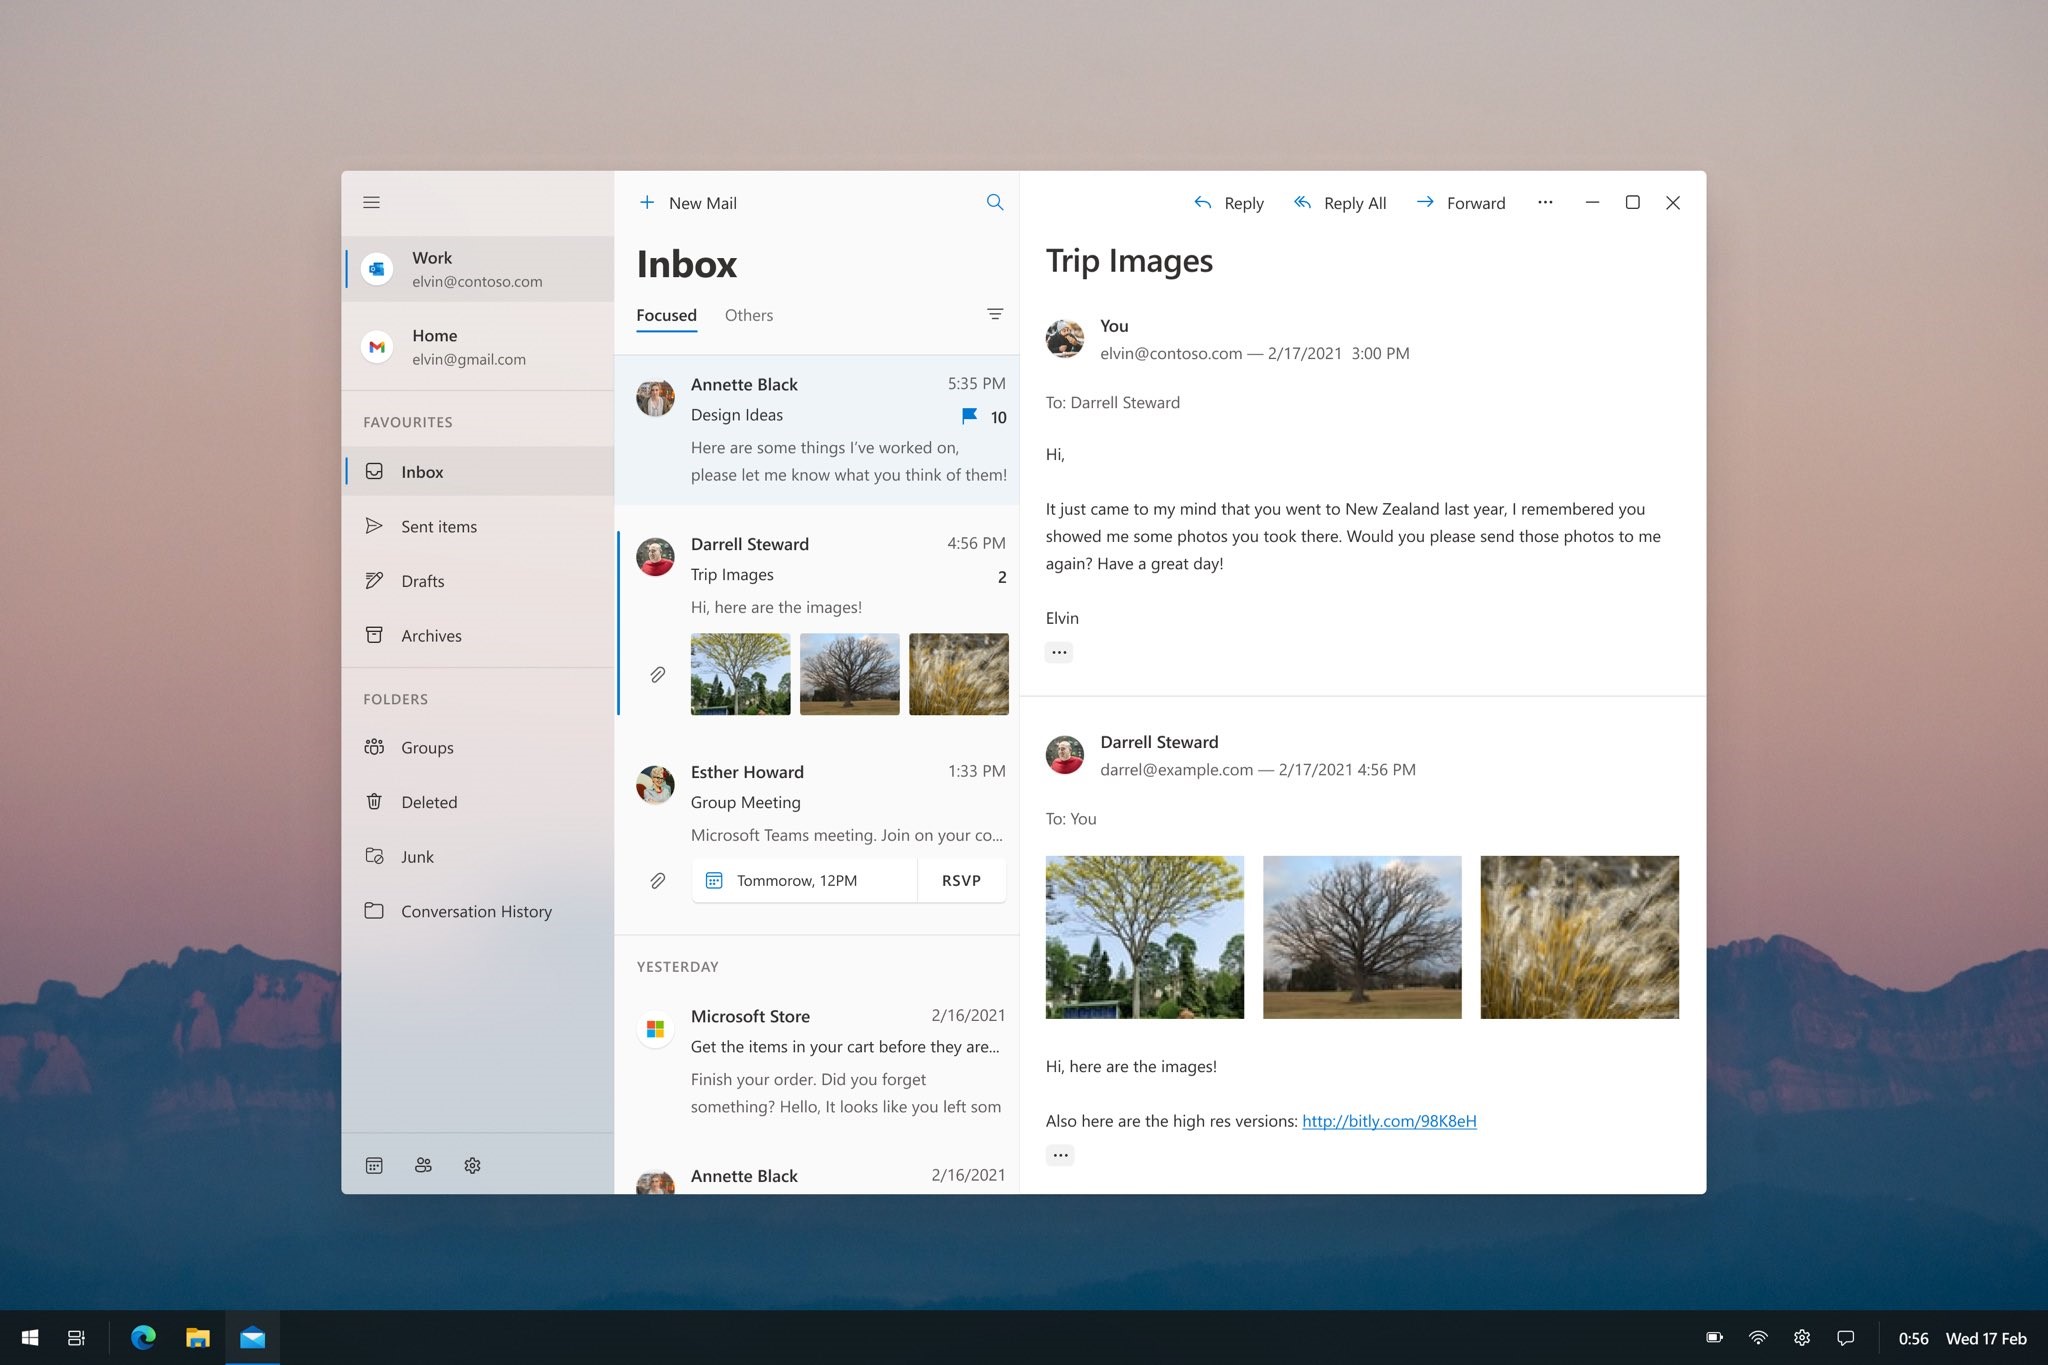Expand the collapsed content under Darrell's reply
The height and width of the screenshot is (1365, 2048).
(x=1060, y=1155)
